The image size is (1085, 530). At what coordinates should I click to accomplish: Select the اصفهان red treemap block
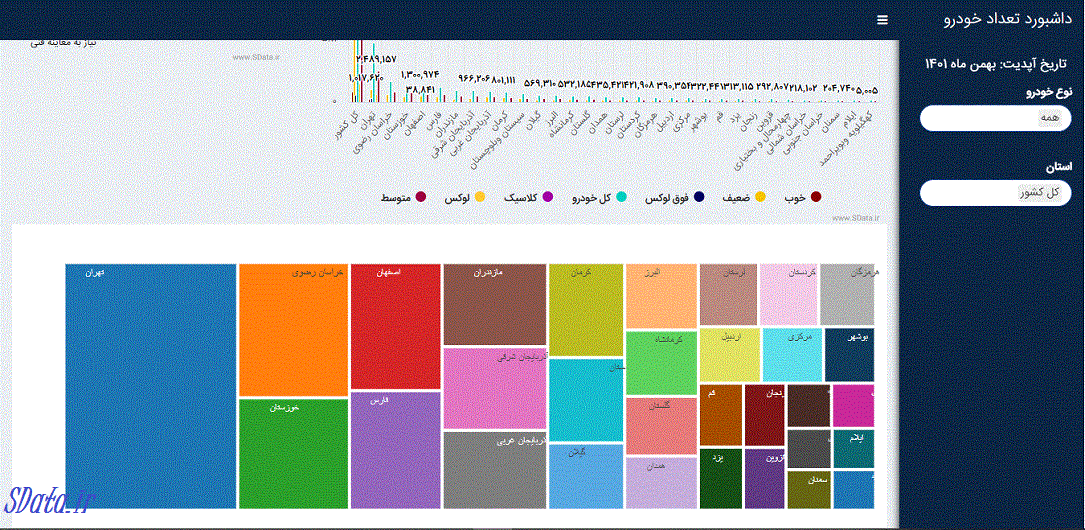pyautogui.click(x=395, y=326)
